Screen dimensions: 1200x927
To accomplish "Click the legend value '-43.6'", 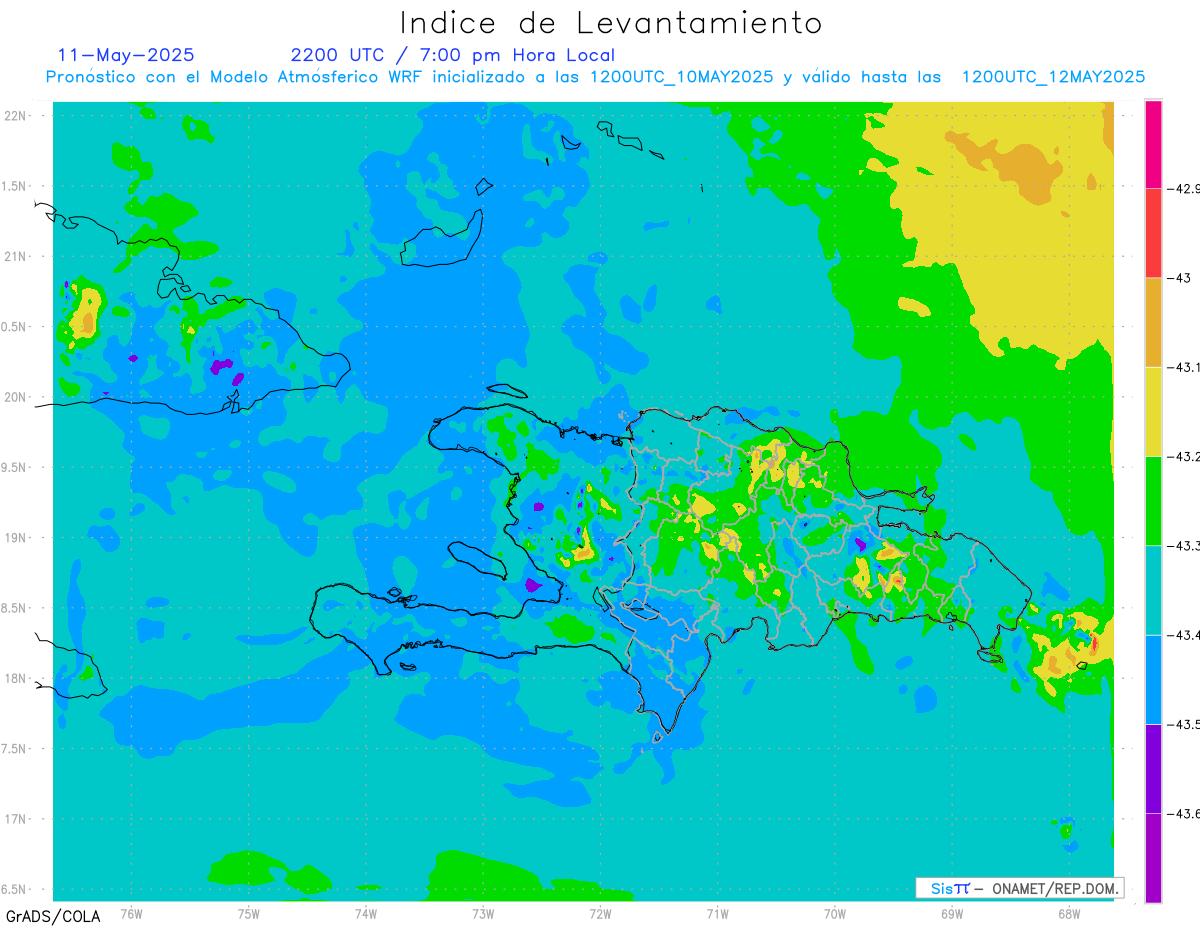I will (x=1182, y=813).
